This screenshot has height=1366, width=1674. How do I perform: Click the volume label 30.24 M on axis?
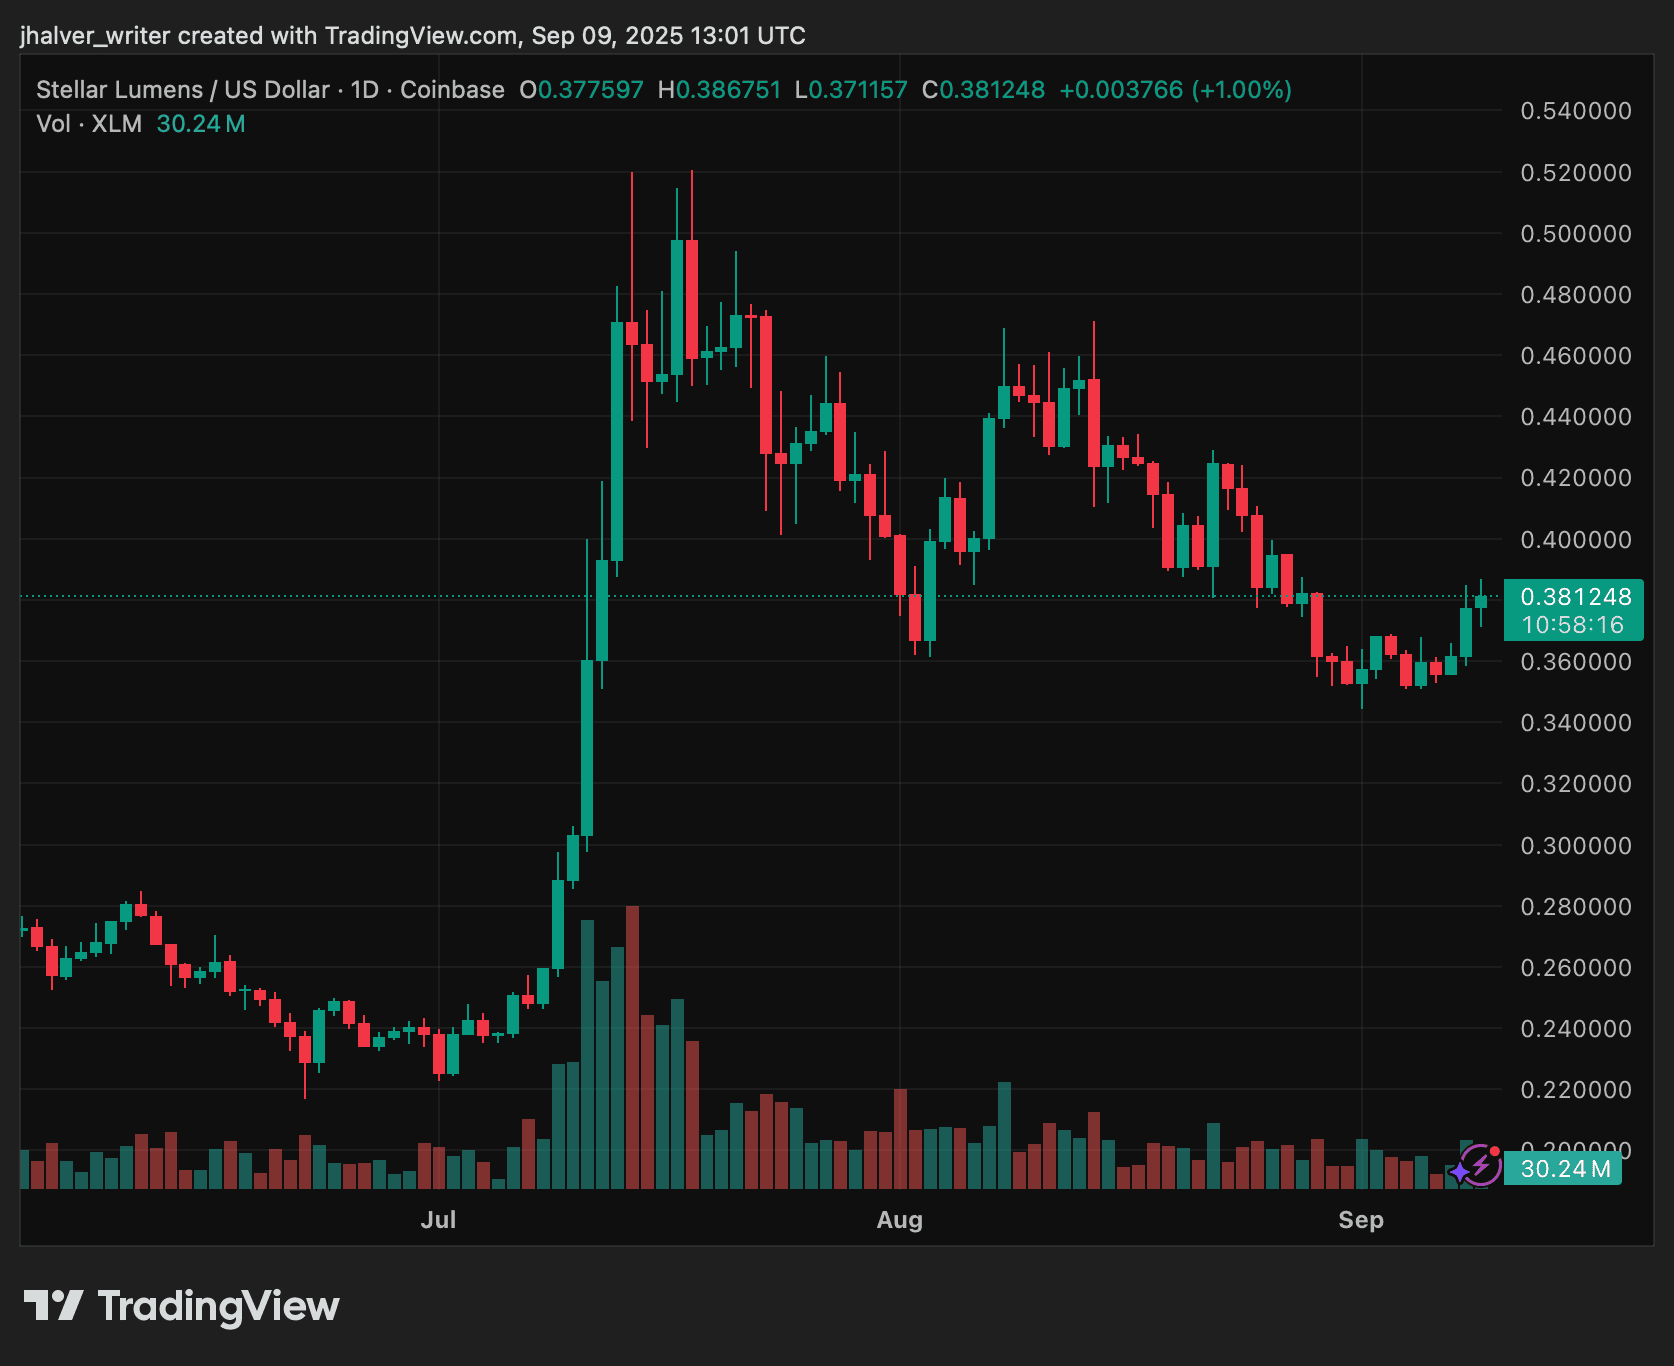pos(1565,1169)
